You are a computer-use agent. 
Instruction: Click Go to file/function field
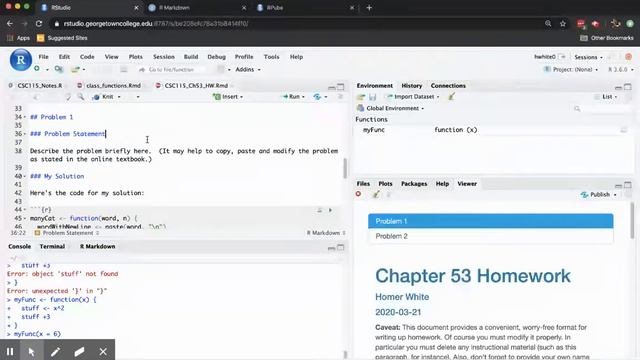click(x=171, y=70)
